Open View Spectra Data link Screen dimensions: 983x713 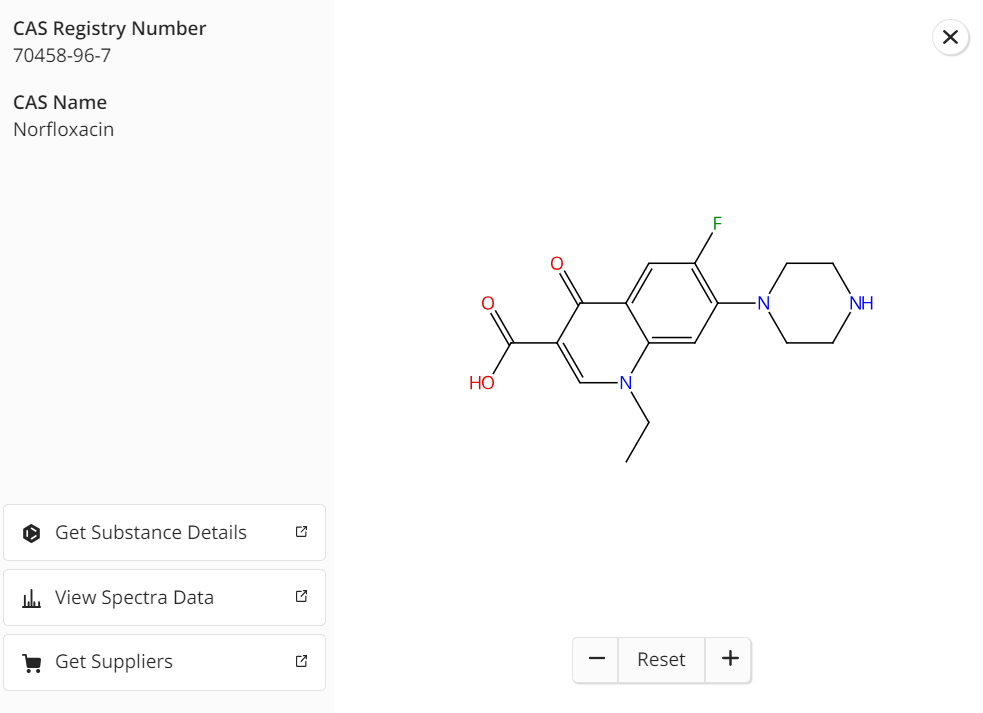[x=164, y=598]
